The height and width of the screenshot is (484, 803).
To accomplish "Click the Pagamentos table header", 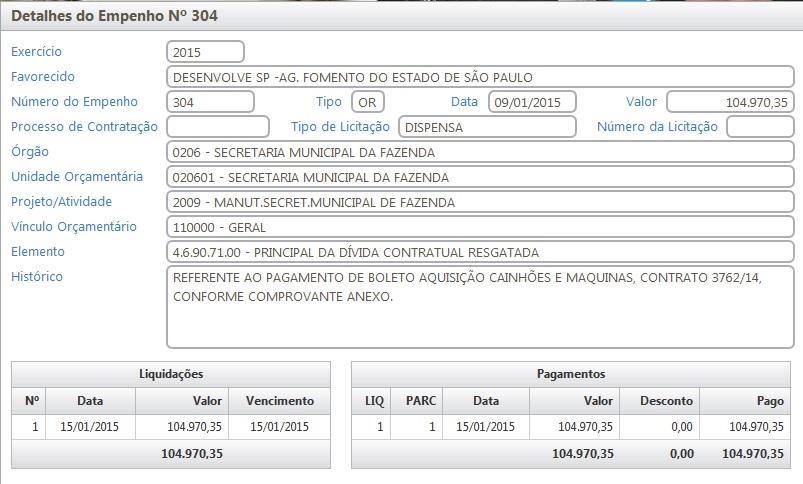I will click(x=571, y=374).
